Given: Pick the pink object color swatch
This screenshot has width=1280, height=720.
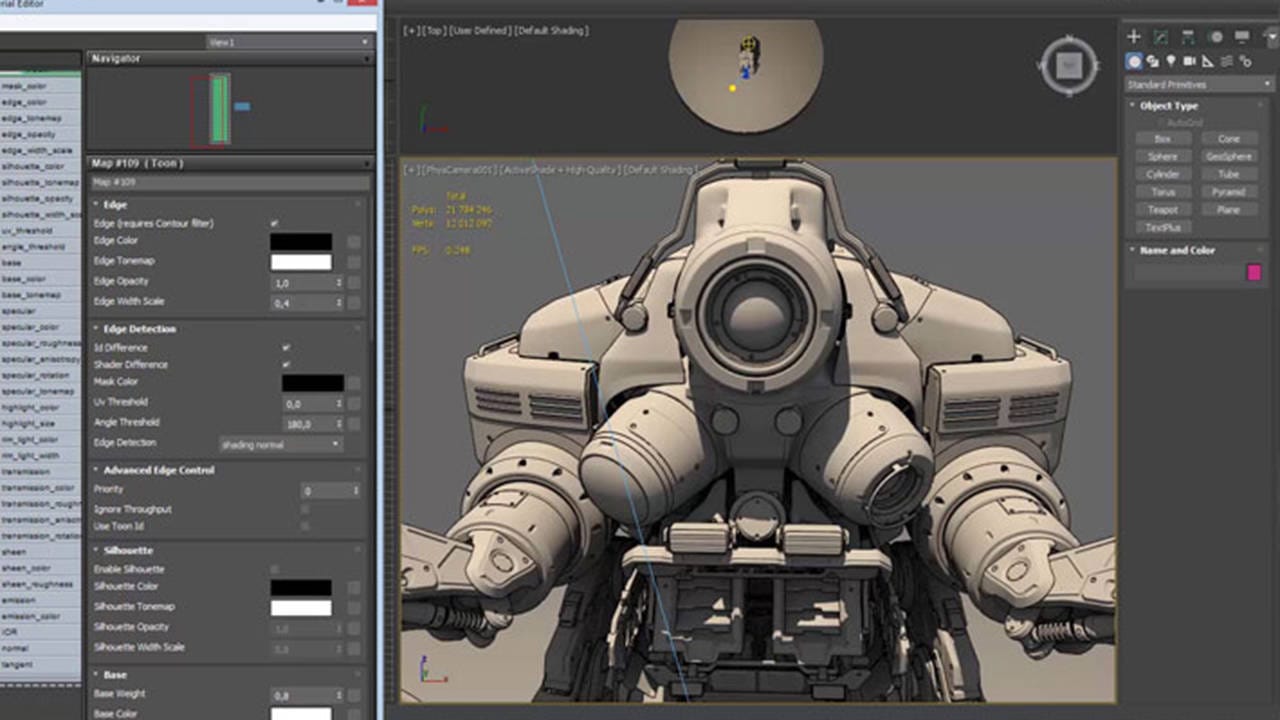Looking at the screenshot, I should click(1254, 272).
